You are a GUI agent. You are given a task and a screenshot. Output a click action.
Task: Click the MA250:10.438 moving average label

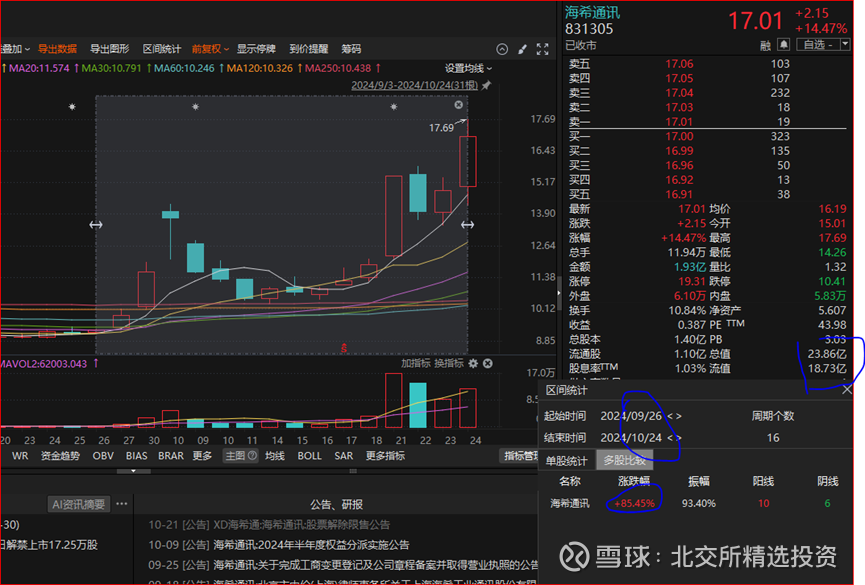click(x=338, y=68)
